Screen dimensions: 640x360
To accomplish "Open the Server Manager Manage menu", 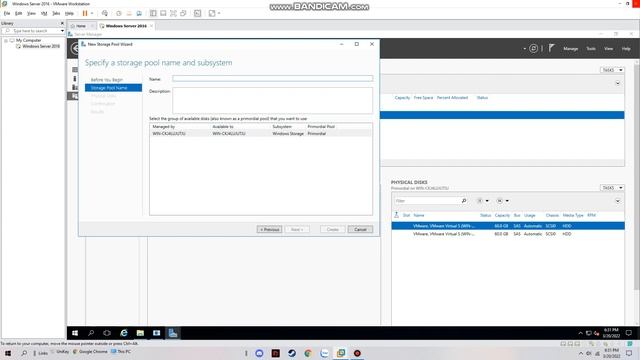I will [571, 49].
